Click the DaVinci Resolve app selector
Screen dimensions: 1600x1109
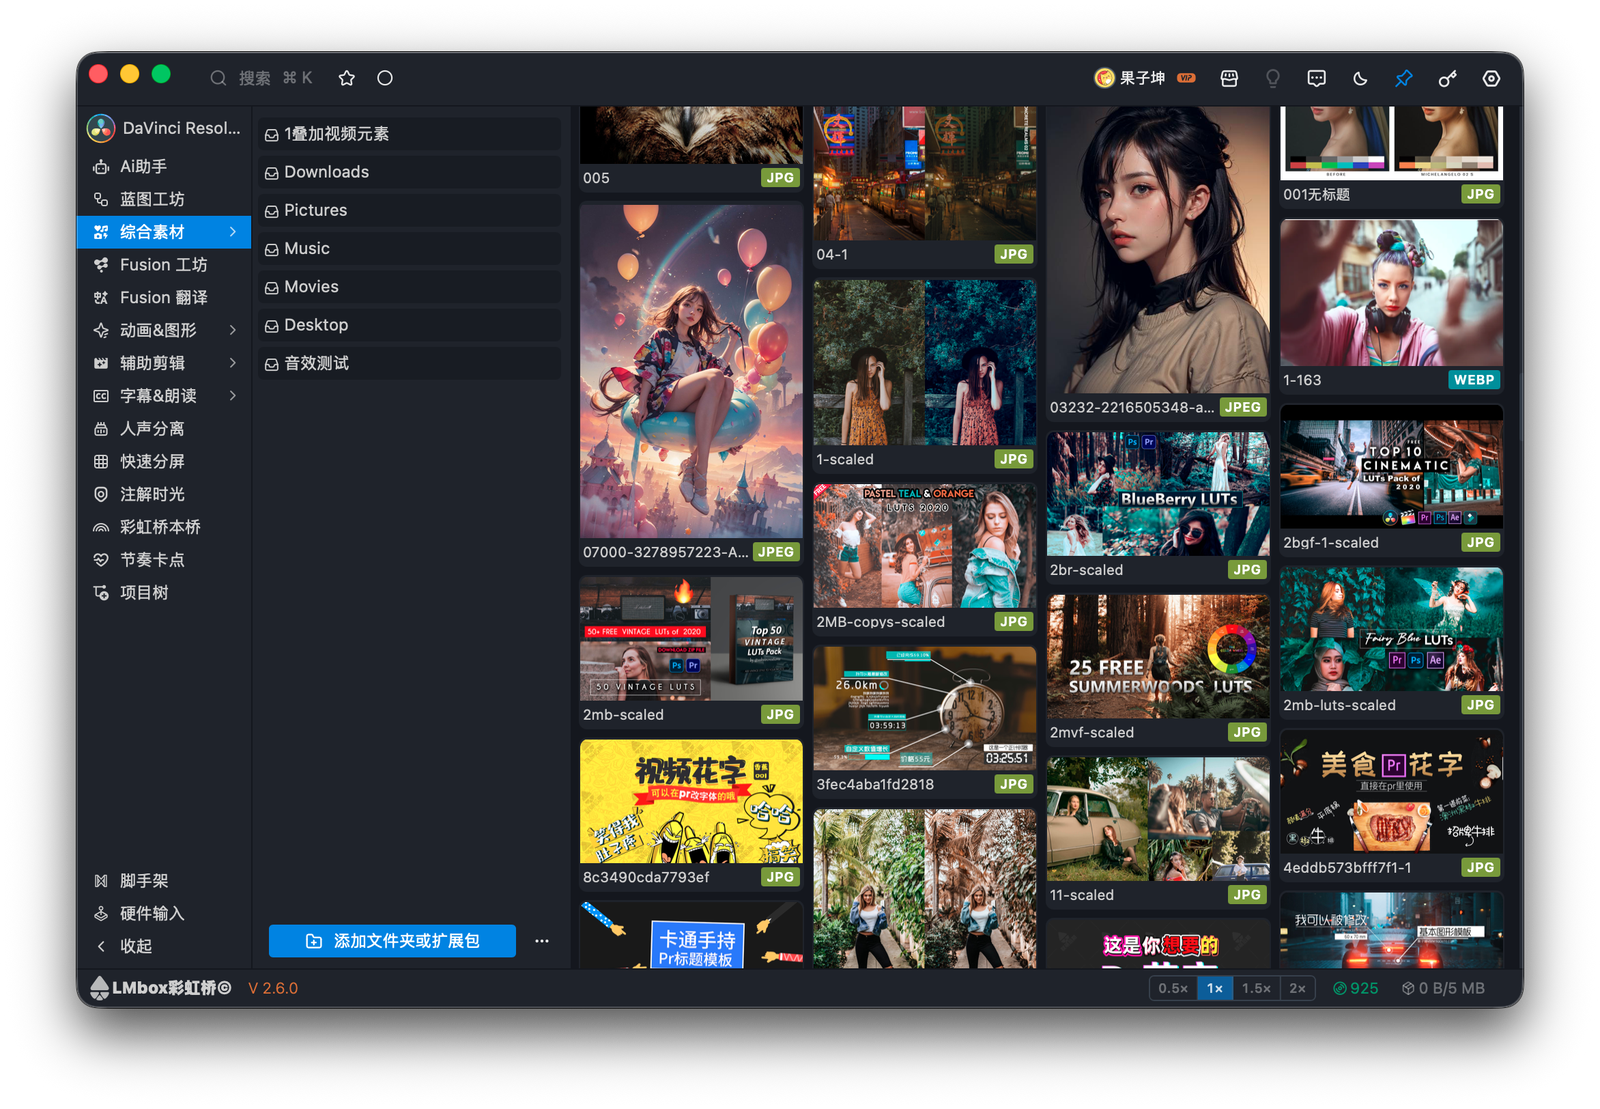click(165, 128)
